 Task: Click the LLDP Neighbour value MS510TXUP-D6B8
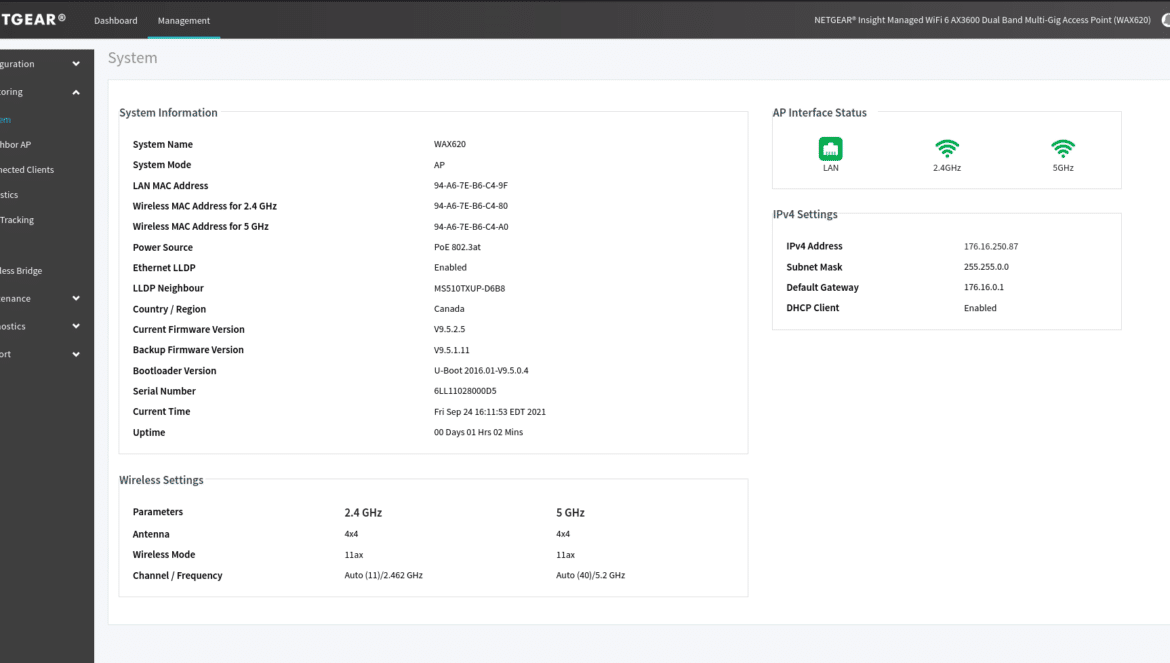point(469,289)
